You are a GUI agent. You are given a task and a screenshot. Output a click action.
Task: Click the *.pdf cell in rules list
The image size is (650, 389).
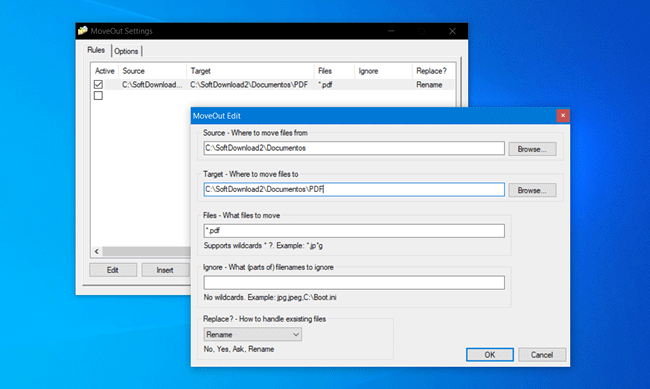click(325, 85)
